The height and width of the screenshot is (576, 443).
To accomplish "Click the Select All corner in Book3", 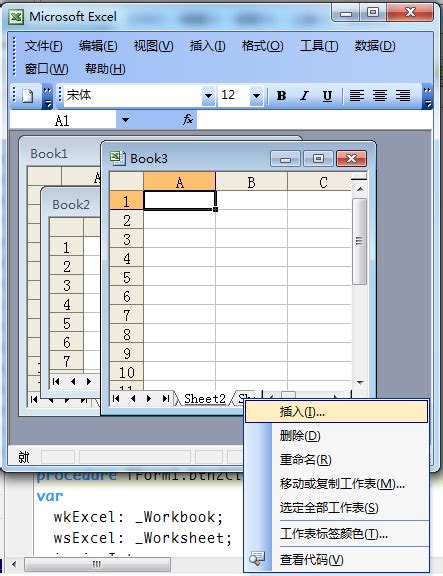I will pos(126,181).
